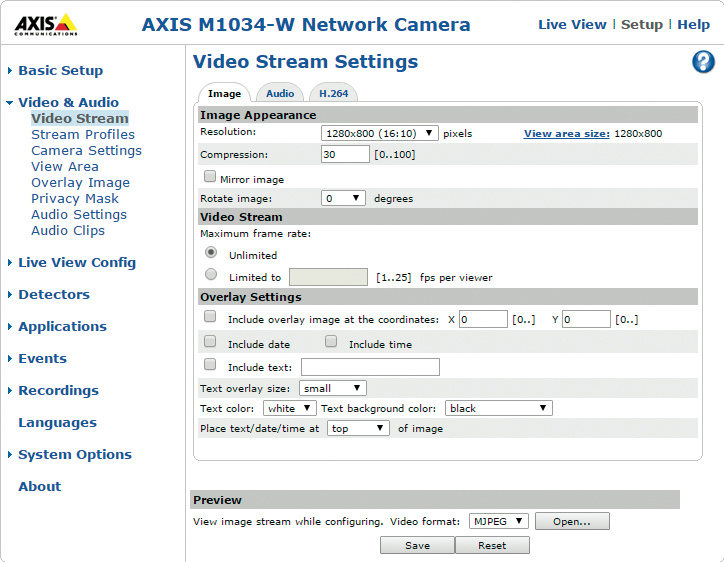The width and height of the screenshot is (724, 562).
Task: Click the Open... preview button
Action: [572, 521]
